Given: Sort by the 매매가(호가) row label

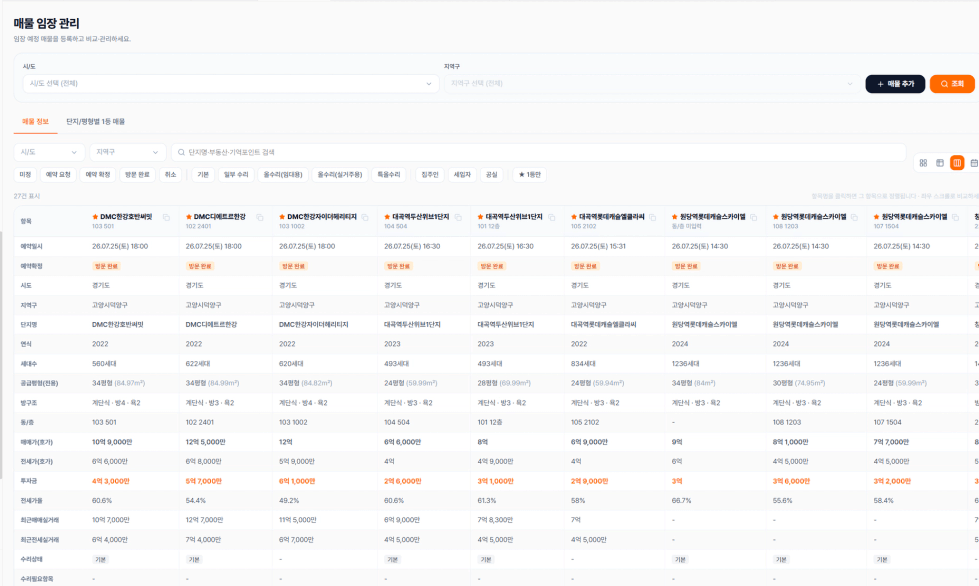Looking at the screenshot, I should click(x=36, y=442).
